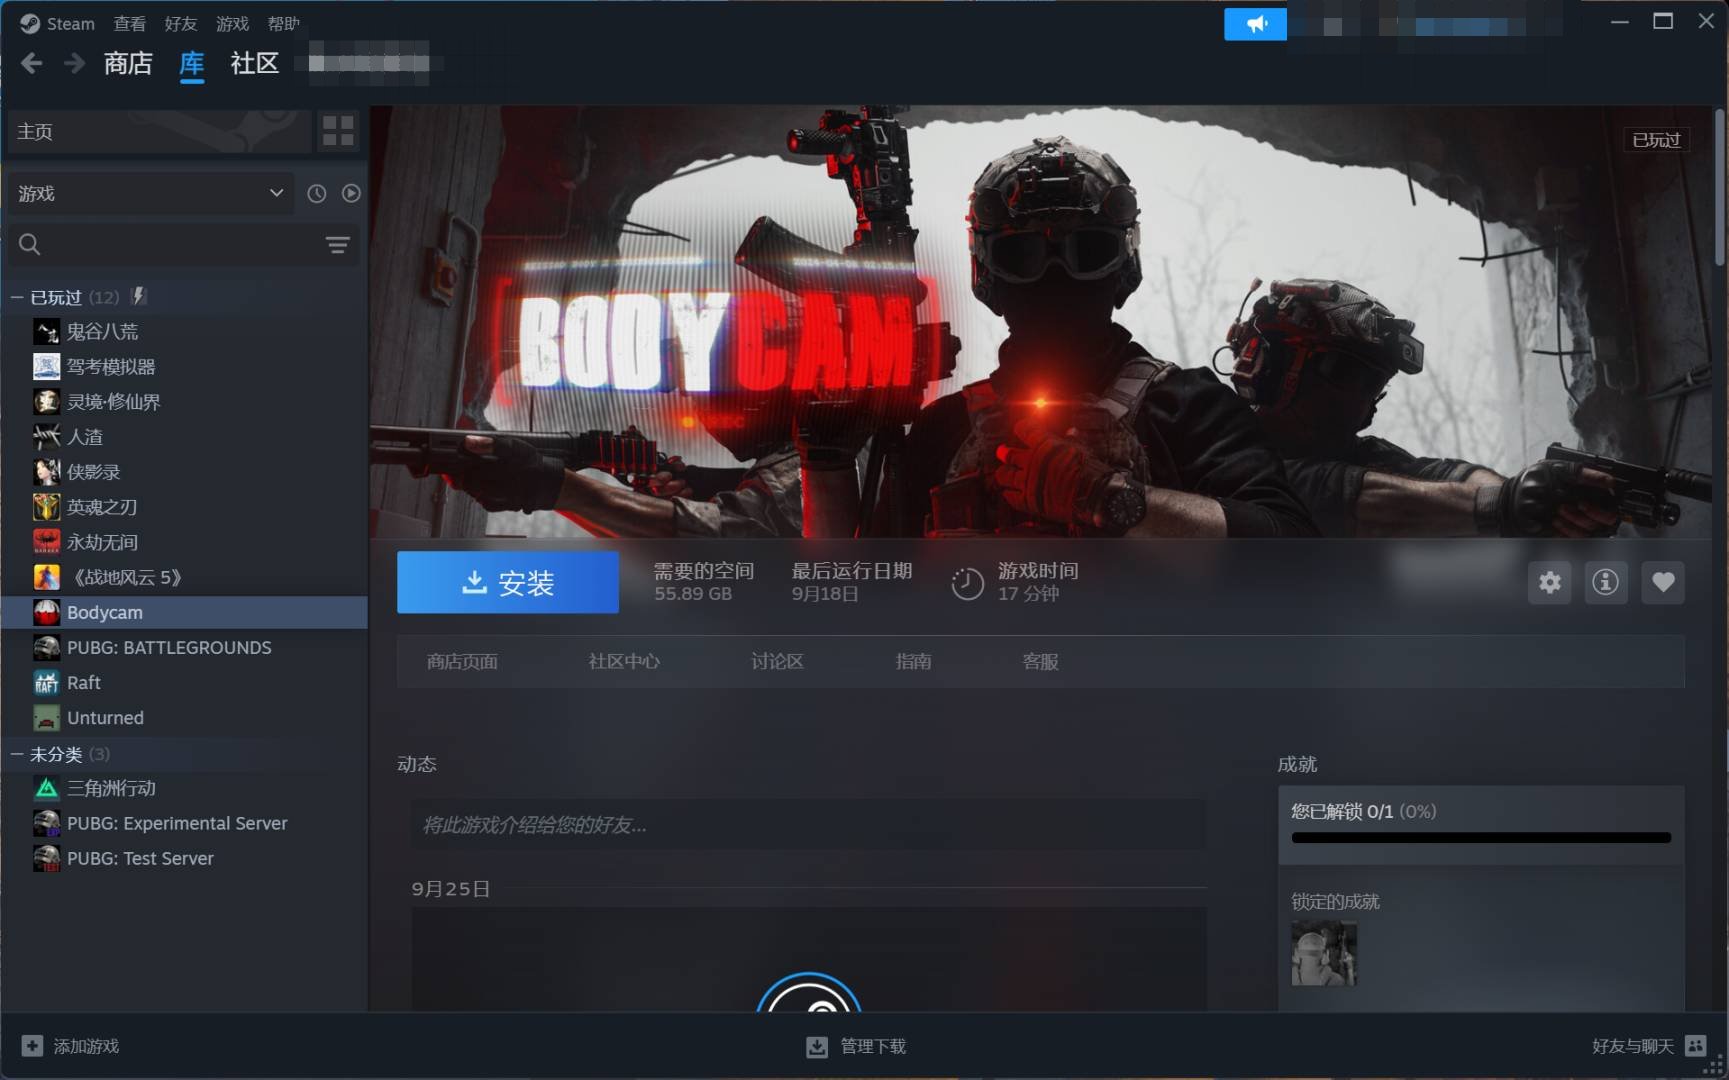This screenshot has height=1080, width=1729.
Task: Go forward with the right arrow
Action: [74, 64]
